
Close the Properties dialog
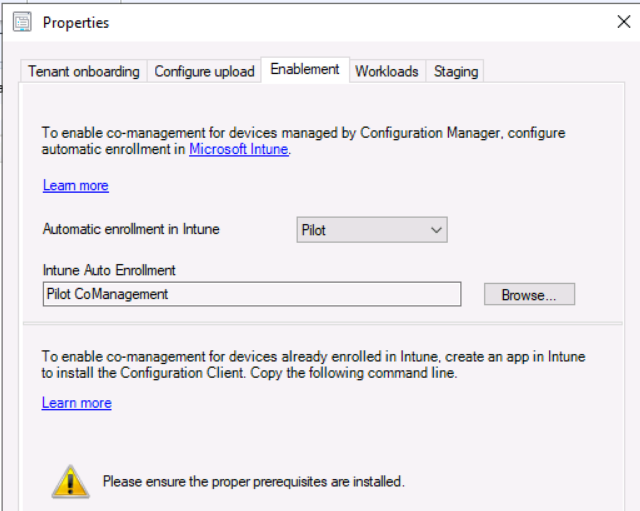click(x=623, y=21)
